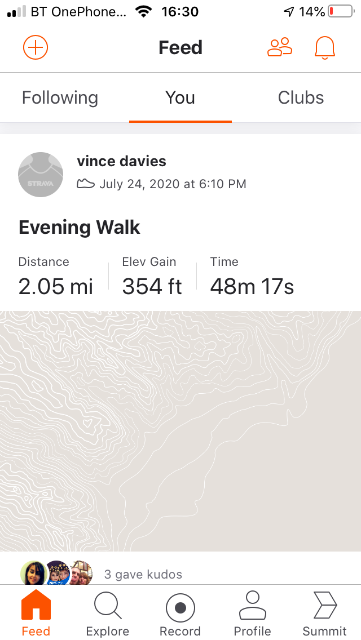
Task: Open the Profile person icon
Action: click(x=252, y=606)
